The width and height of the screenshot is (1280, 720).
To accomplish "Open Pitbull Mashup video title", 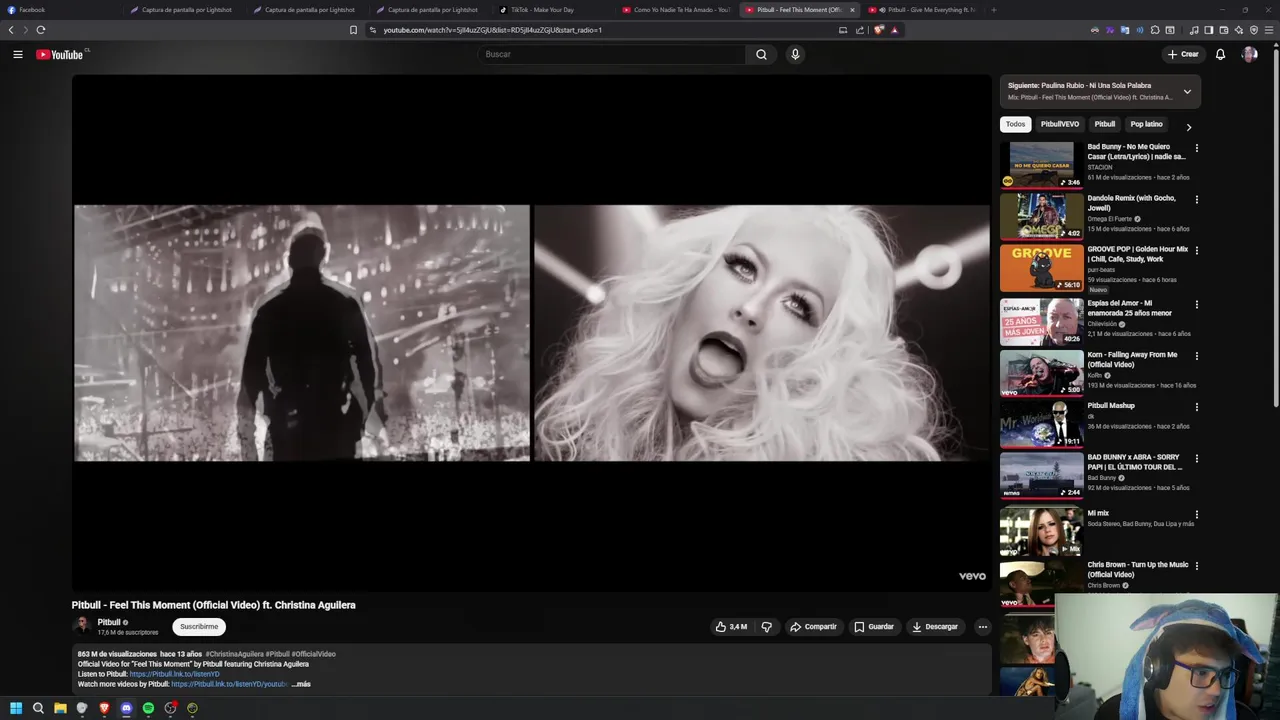I will 1111,406.
